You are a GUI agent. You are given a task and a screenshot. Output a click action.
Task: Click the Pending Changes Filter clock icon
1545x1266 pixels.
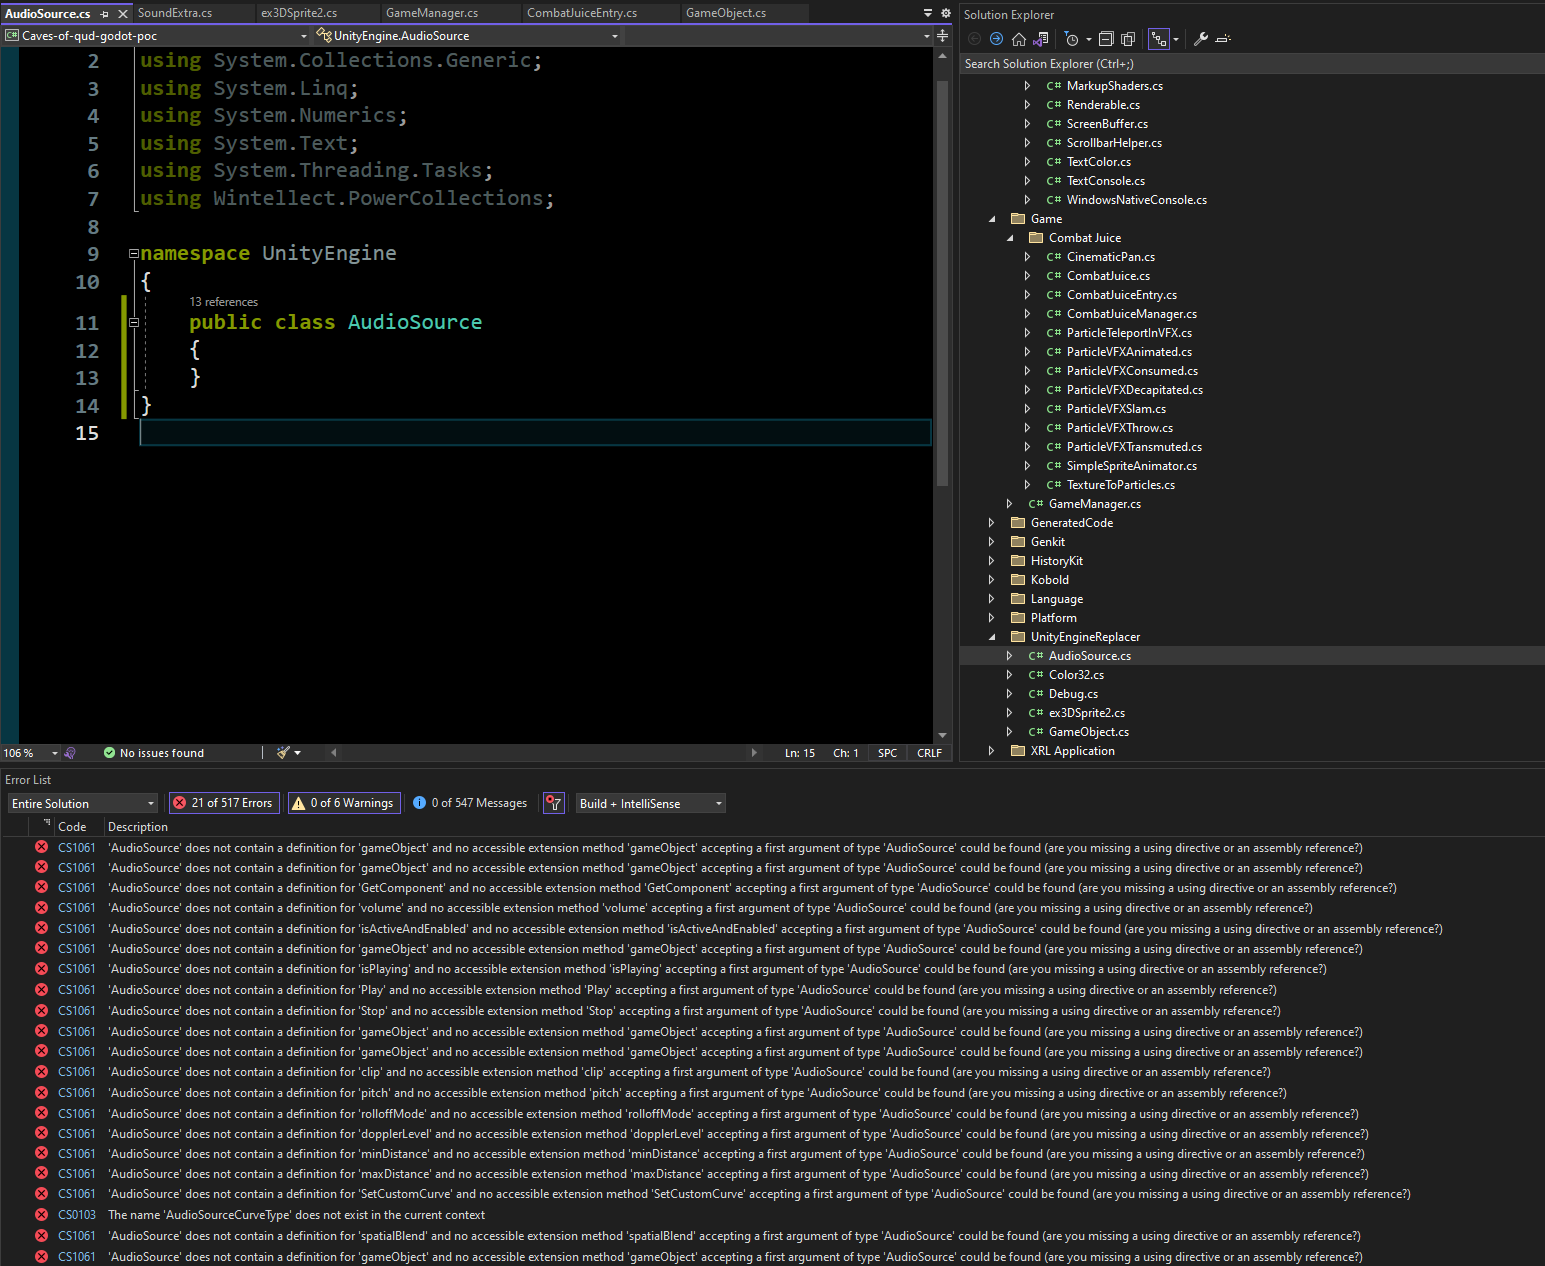1072,39
